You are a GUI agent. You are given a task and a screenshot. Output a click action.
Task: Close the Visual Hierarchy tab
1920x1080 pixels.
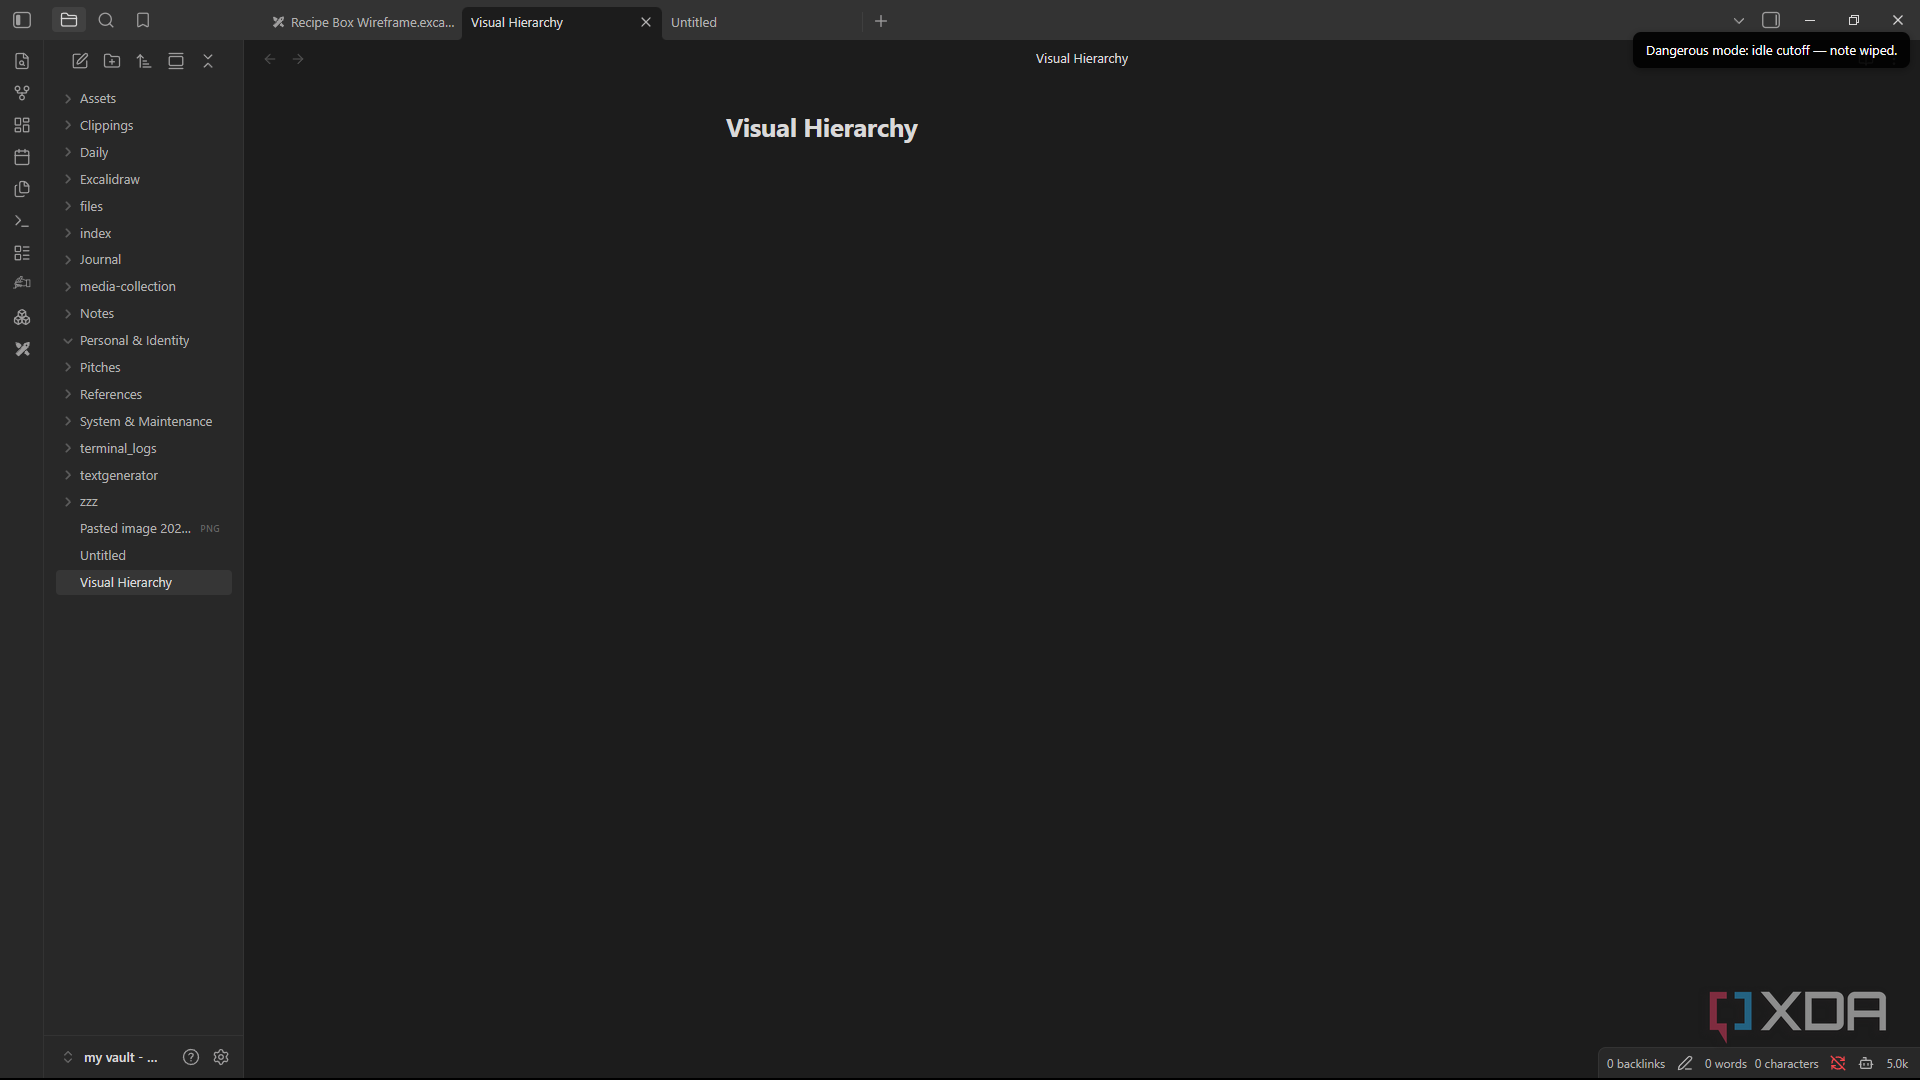coord(646,22)
